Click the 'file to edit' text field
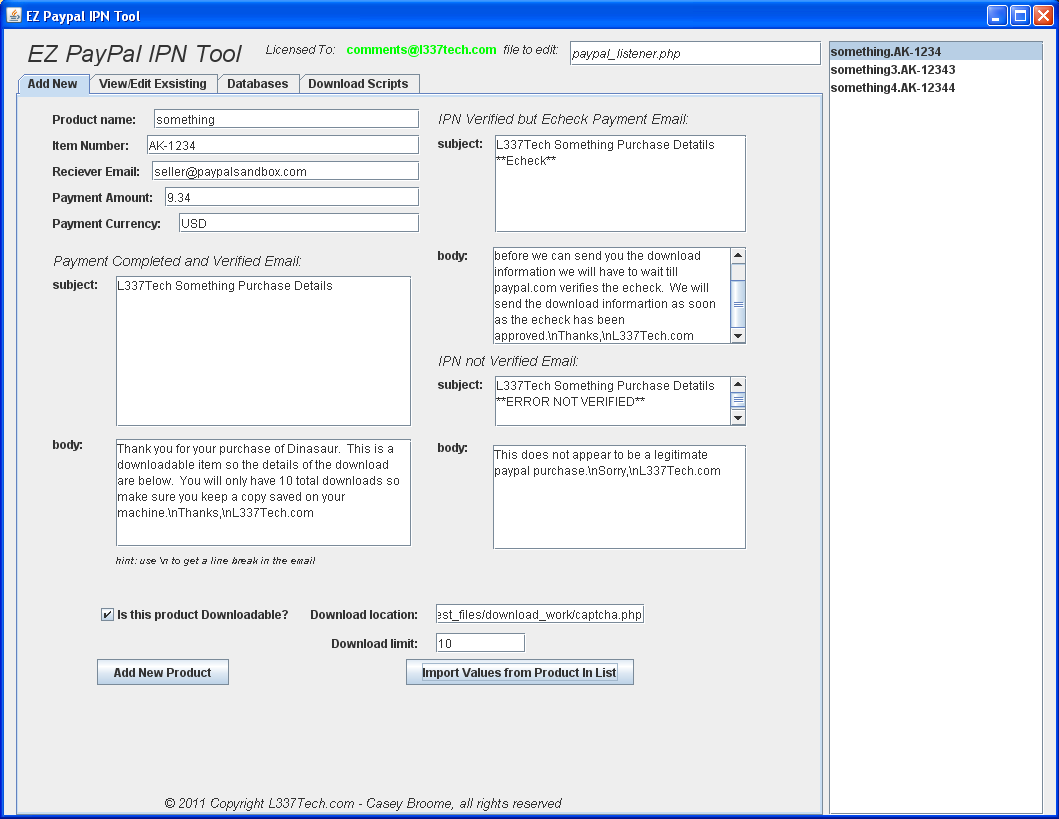Screen dimensions: 1059x819 point(695,53)
